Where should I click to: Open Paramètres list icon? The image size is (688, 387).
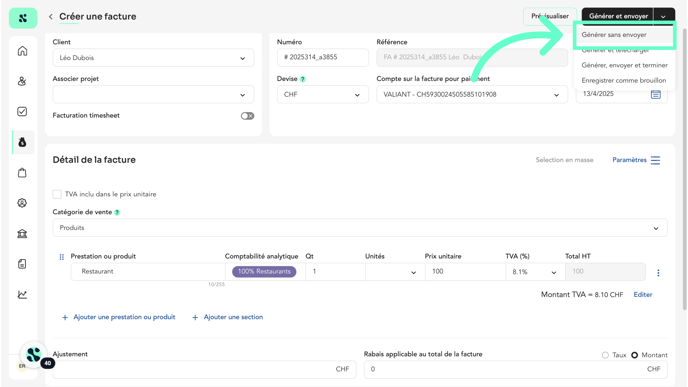coord(656,160)
